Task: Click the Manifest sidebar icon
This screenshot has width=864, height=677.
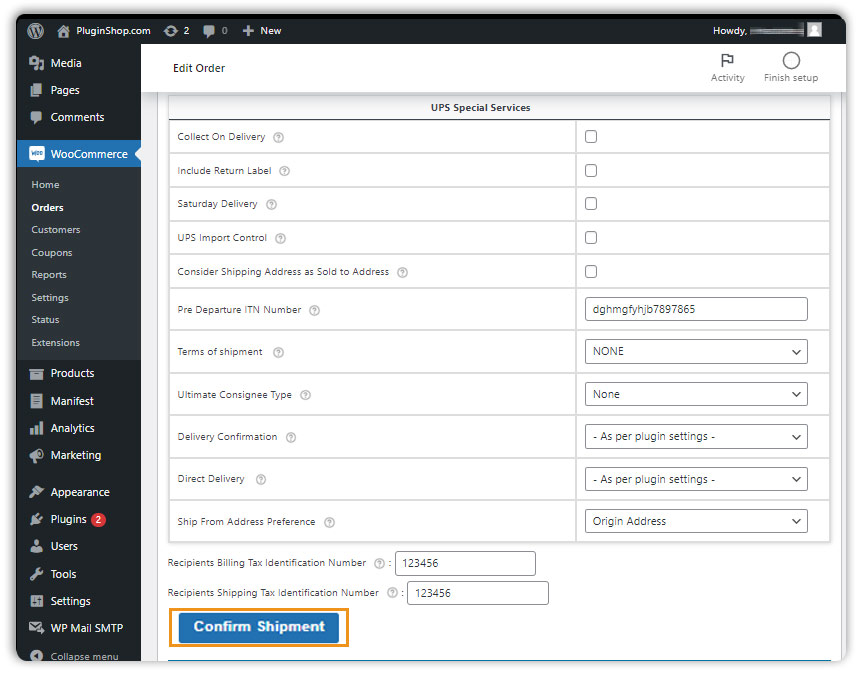Action: 36,401
